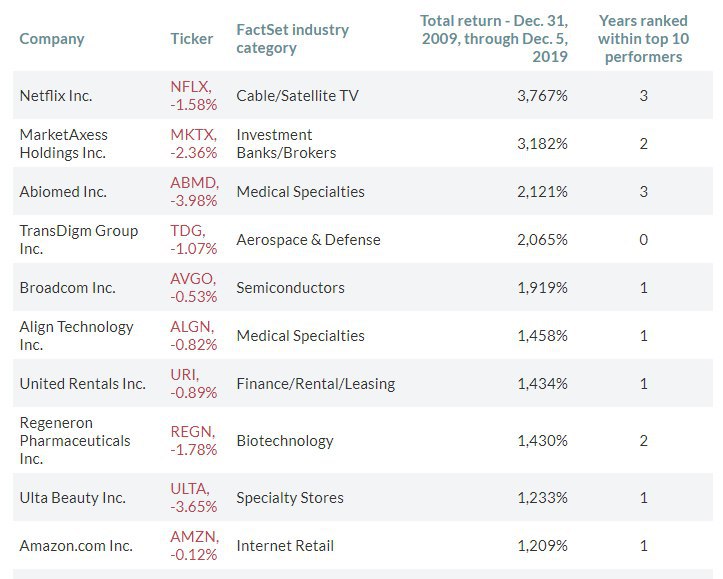The height and width of the screenshot is (579, 723).
Task: Click the Company column header
Action: click(52, 39)
